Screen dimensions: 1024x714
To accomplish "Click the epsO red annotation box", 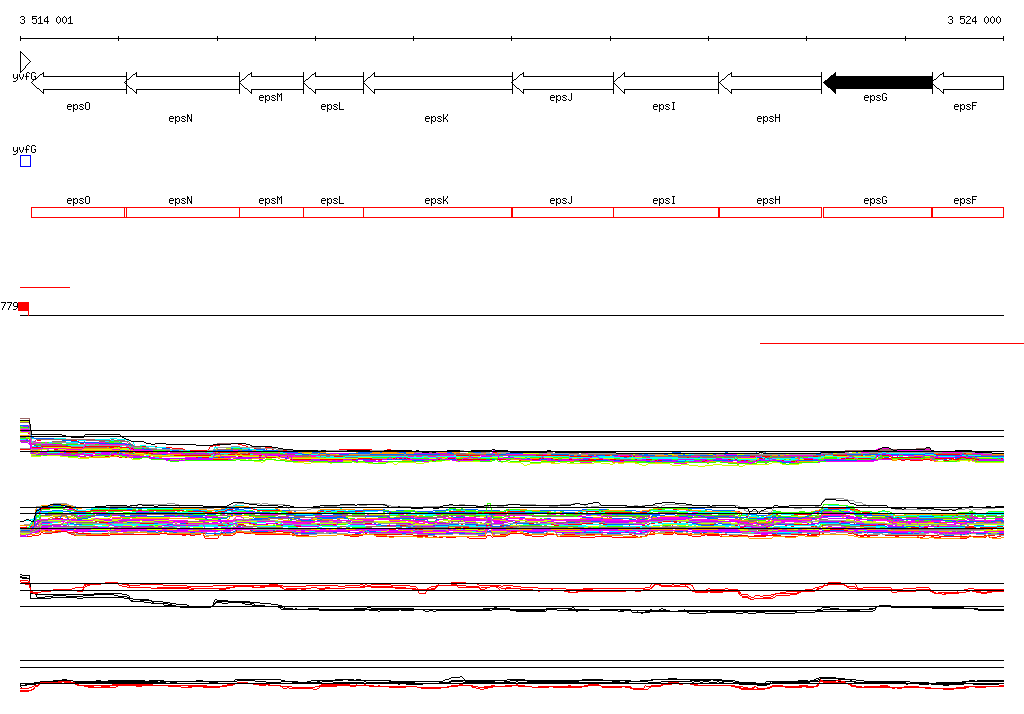I will (x=78, y=212).
